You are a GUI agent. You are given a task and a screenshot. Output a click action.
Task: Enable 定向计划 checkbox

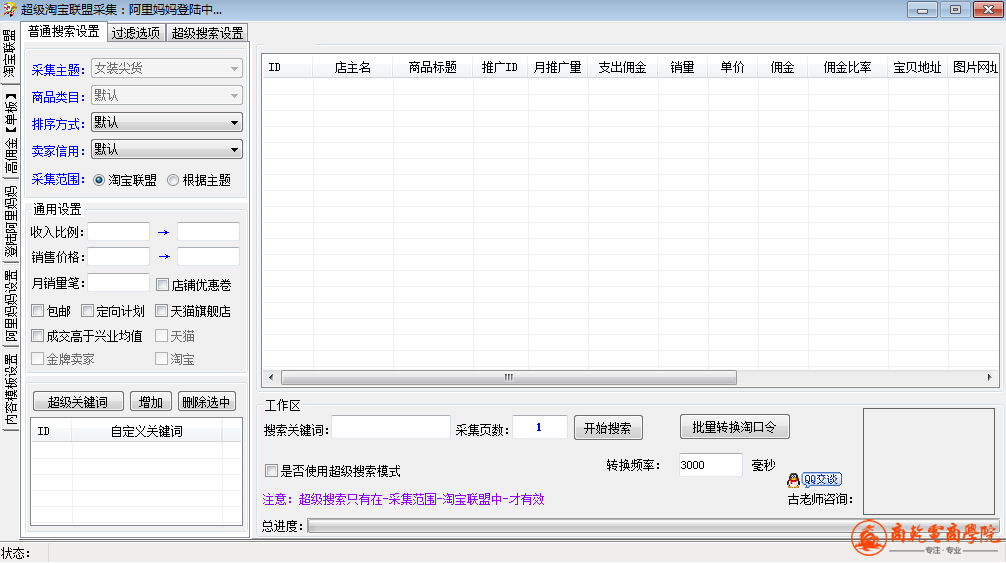(88, 311)
